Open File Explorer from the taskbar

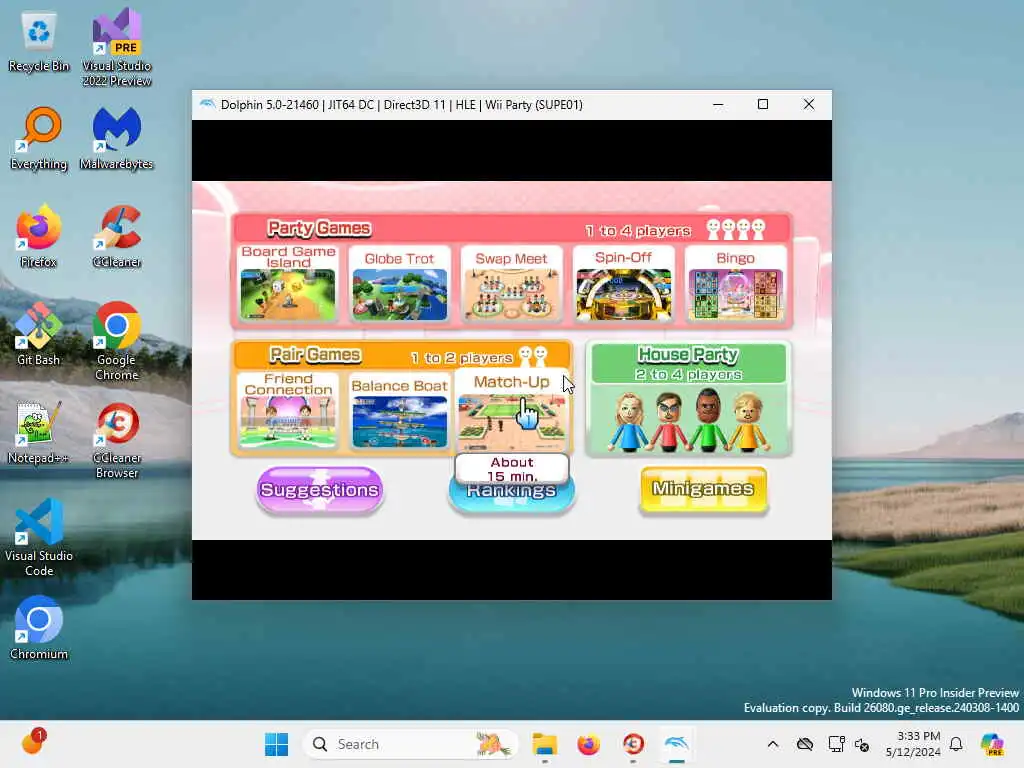click(x=545, y=744)
